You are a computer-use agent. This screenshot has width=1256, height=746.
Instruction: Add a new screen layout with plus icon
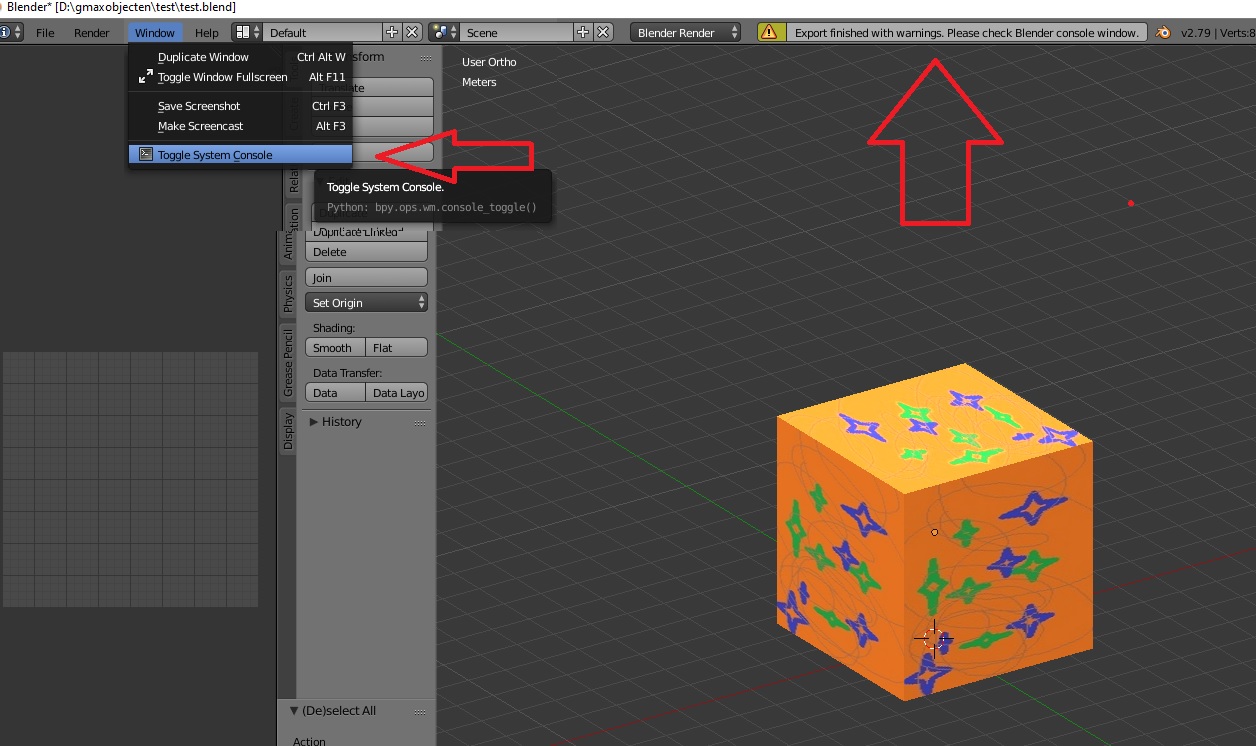coord(392,32)
